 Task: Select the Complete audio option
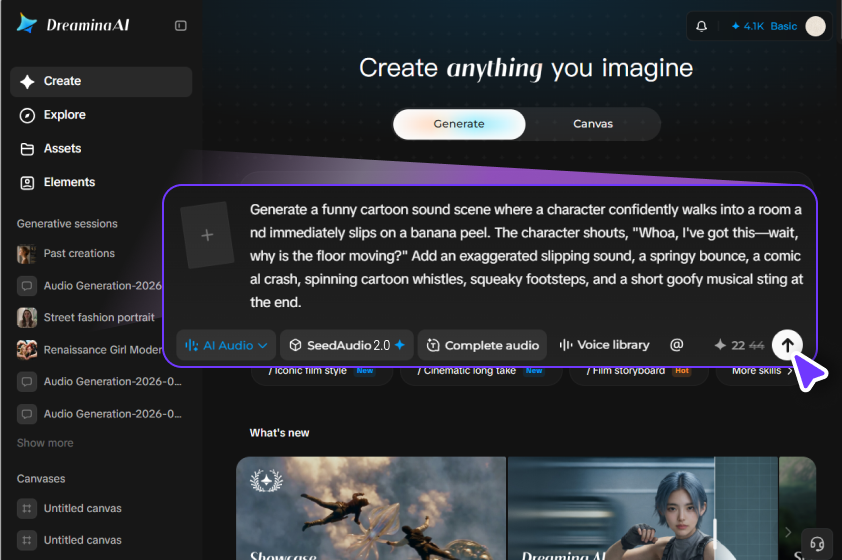point(482,345)
